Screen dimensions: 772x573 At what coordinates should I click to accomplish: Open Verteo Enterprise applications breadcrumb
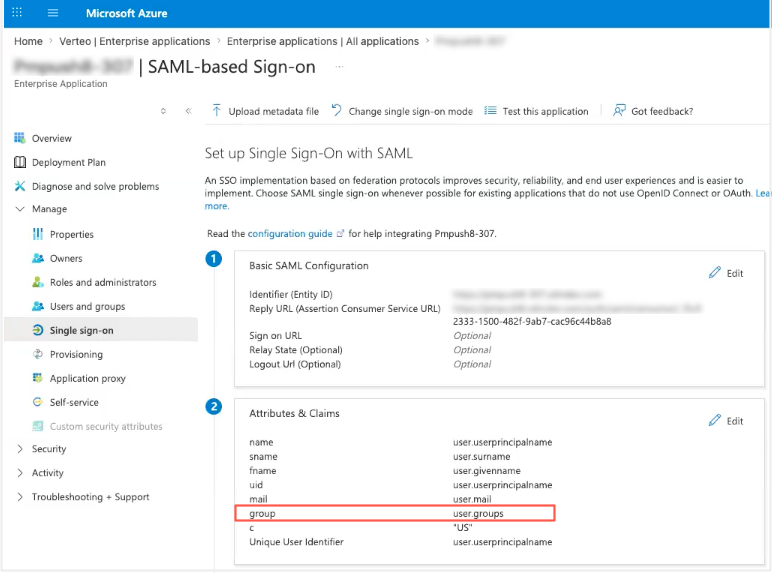click(134, 41)
